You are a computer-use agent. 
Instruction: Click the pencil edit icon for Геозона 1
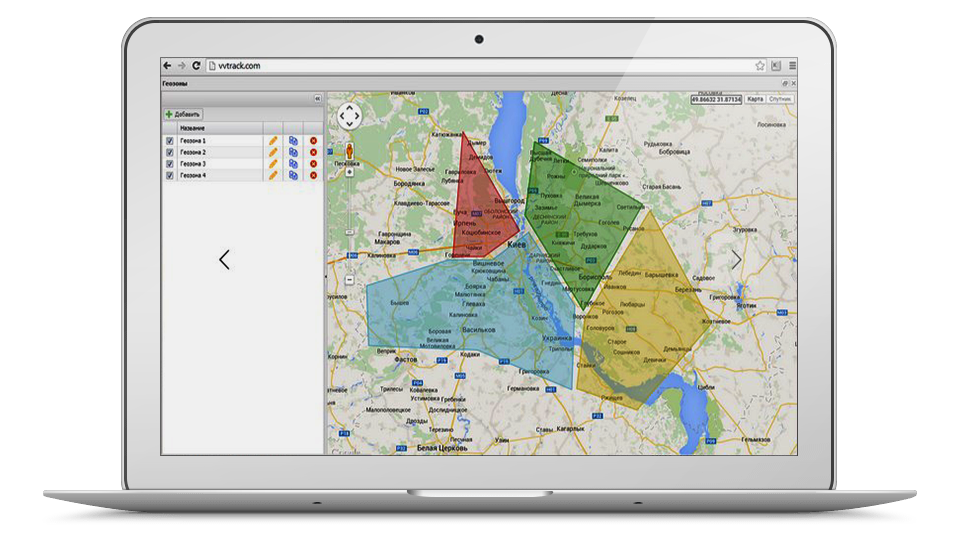point(273,141)
